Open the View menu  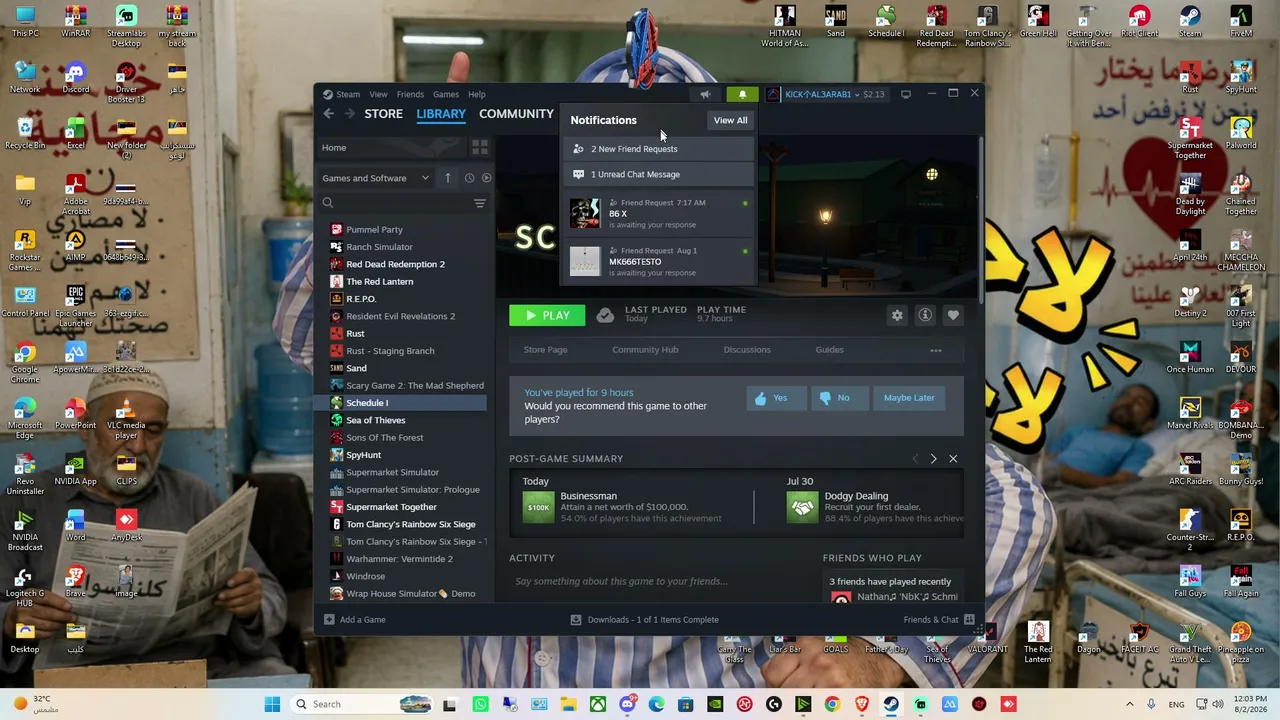point(378,94)
